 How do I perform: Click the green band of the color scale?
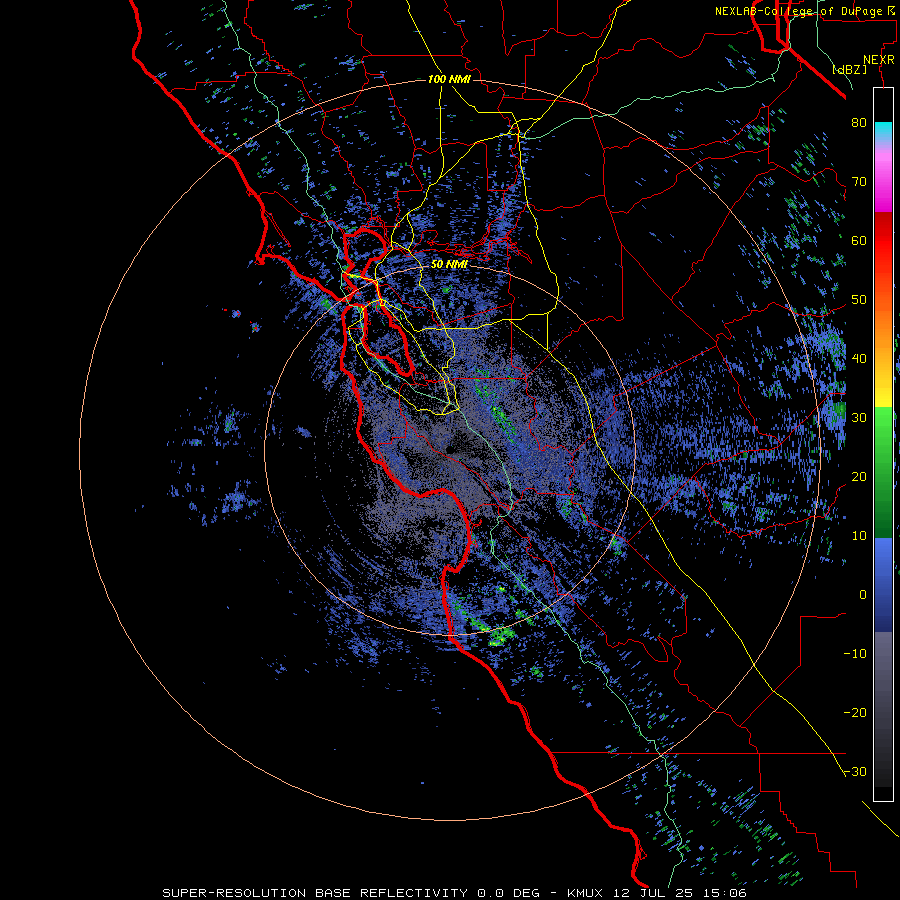[x=883, y=472]
